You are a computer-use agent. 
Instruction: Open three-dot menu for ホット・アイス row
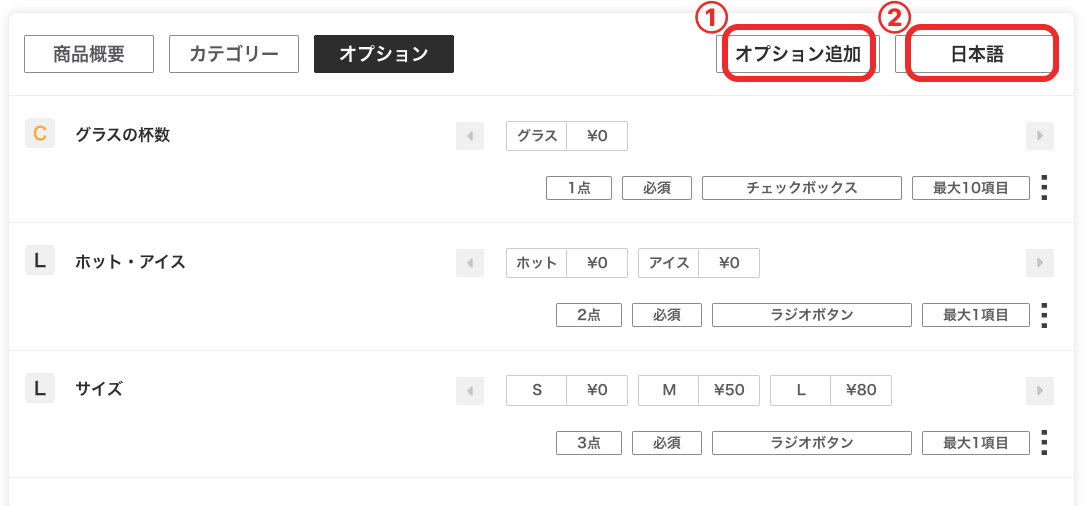click(1045, 315)
